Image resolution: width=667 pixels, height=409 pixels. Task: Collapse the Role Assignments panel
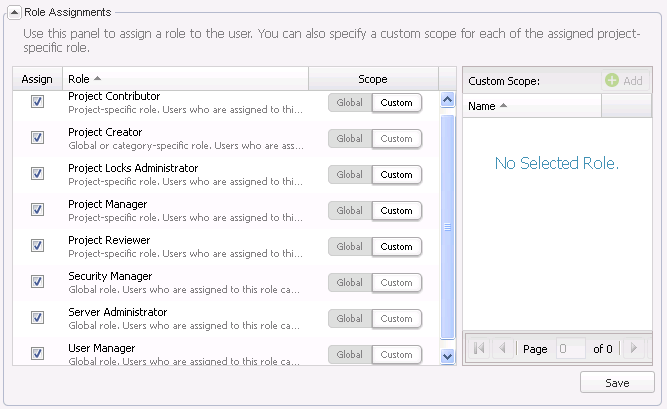[x=13, y=12]
